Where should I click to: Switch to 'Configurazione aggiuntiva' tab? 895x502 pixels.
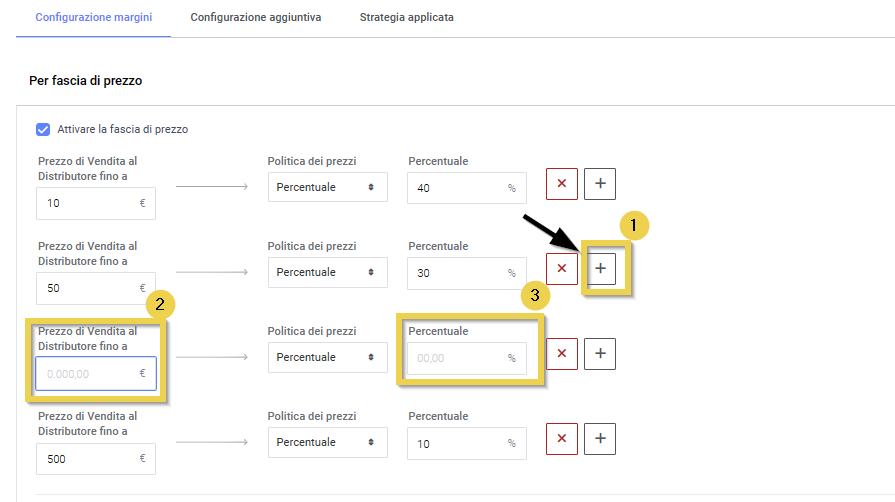pyautogui.click(x=255, y=18)
